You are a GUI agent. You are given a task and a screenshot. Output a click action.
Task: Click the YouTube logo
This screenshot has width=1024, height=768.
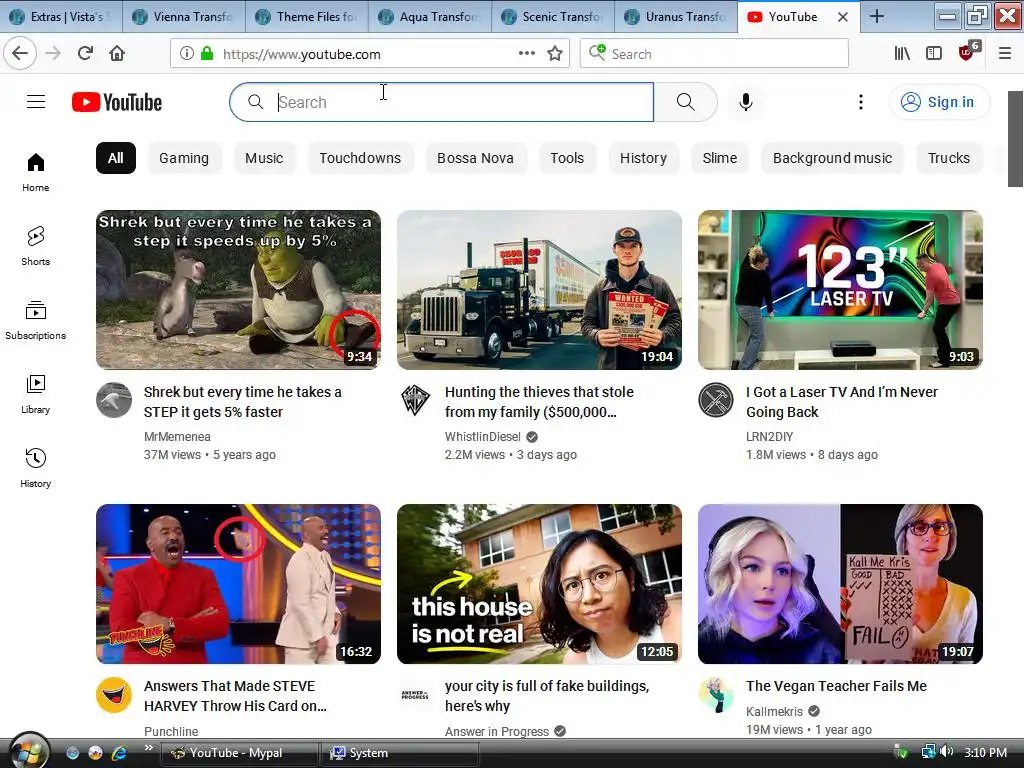117,103
